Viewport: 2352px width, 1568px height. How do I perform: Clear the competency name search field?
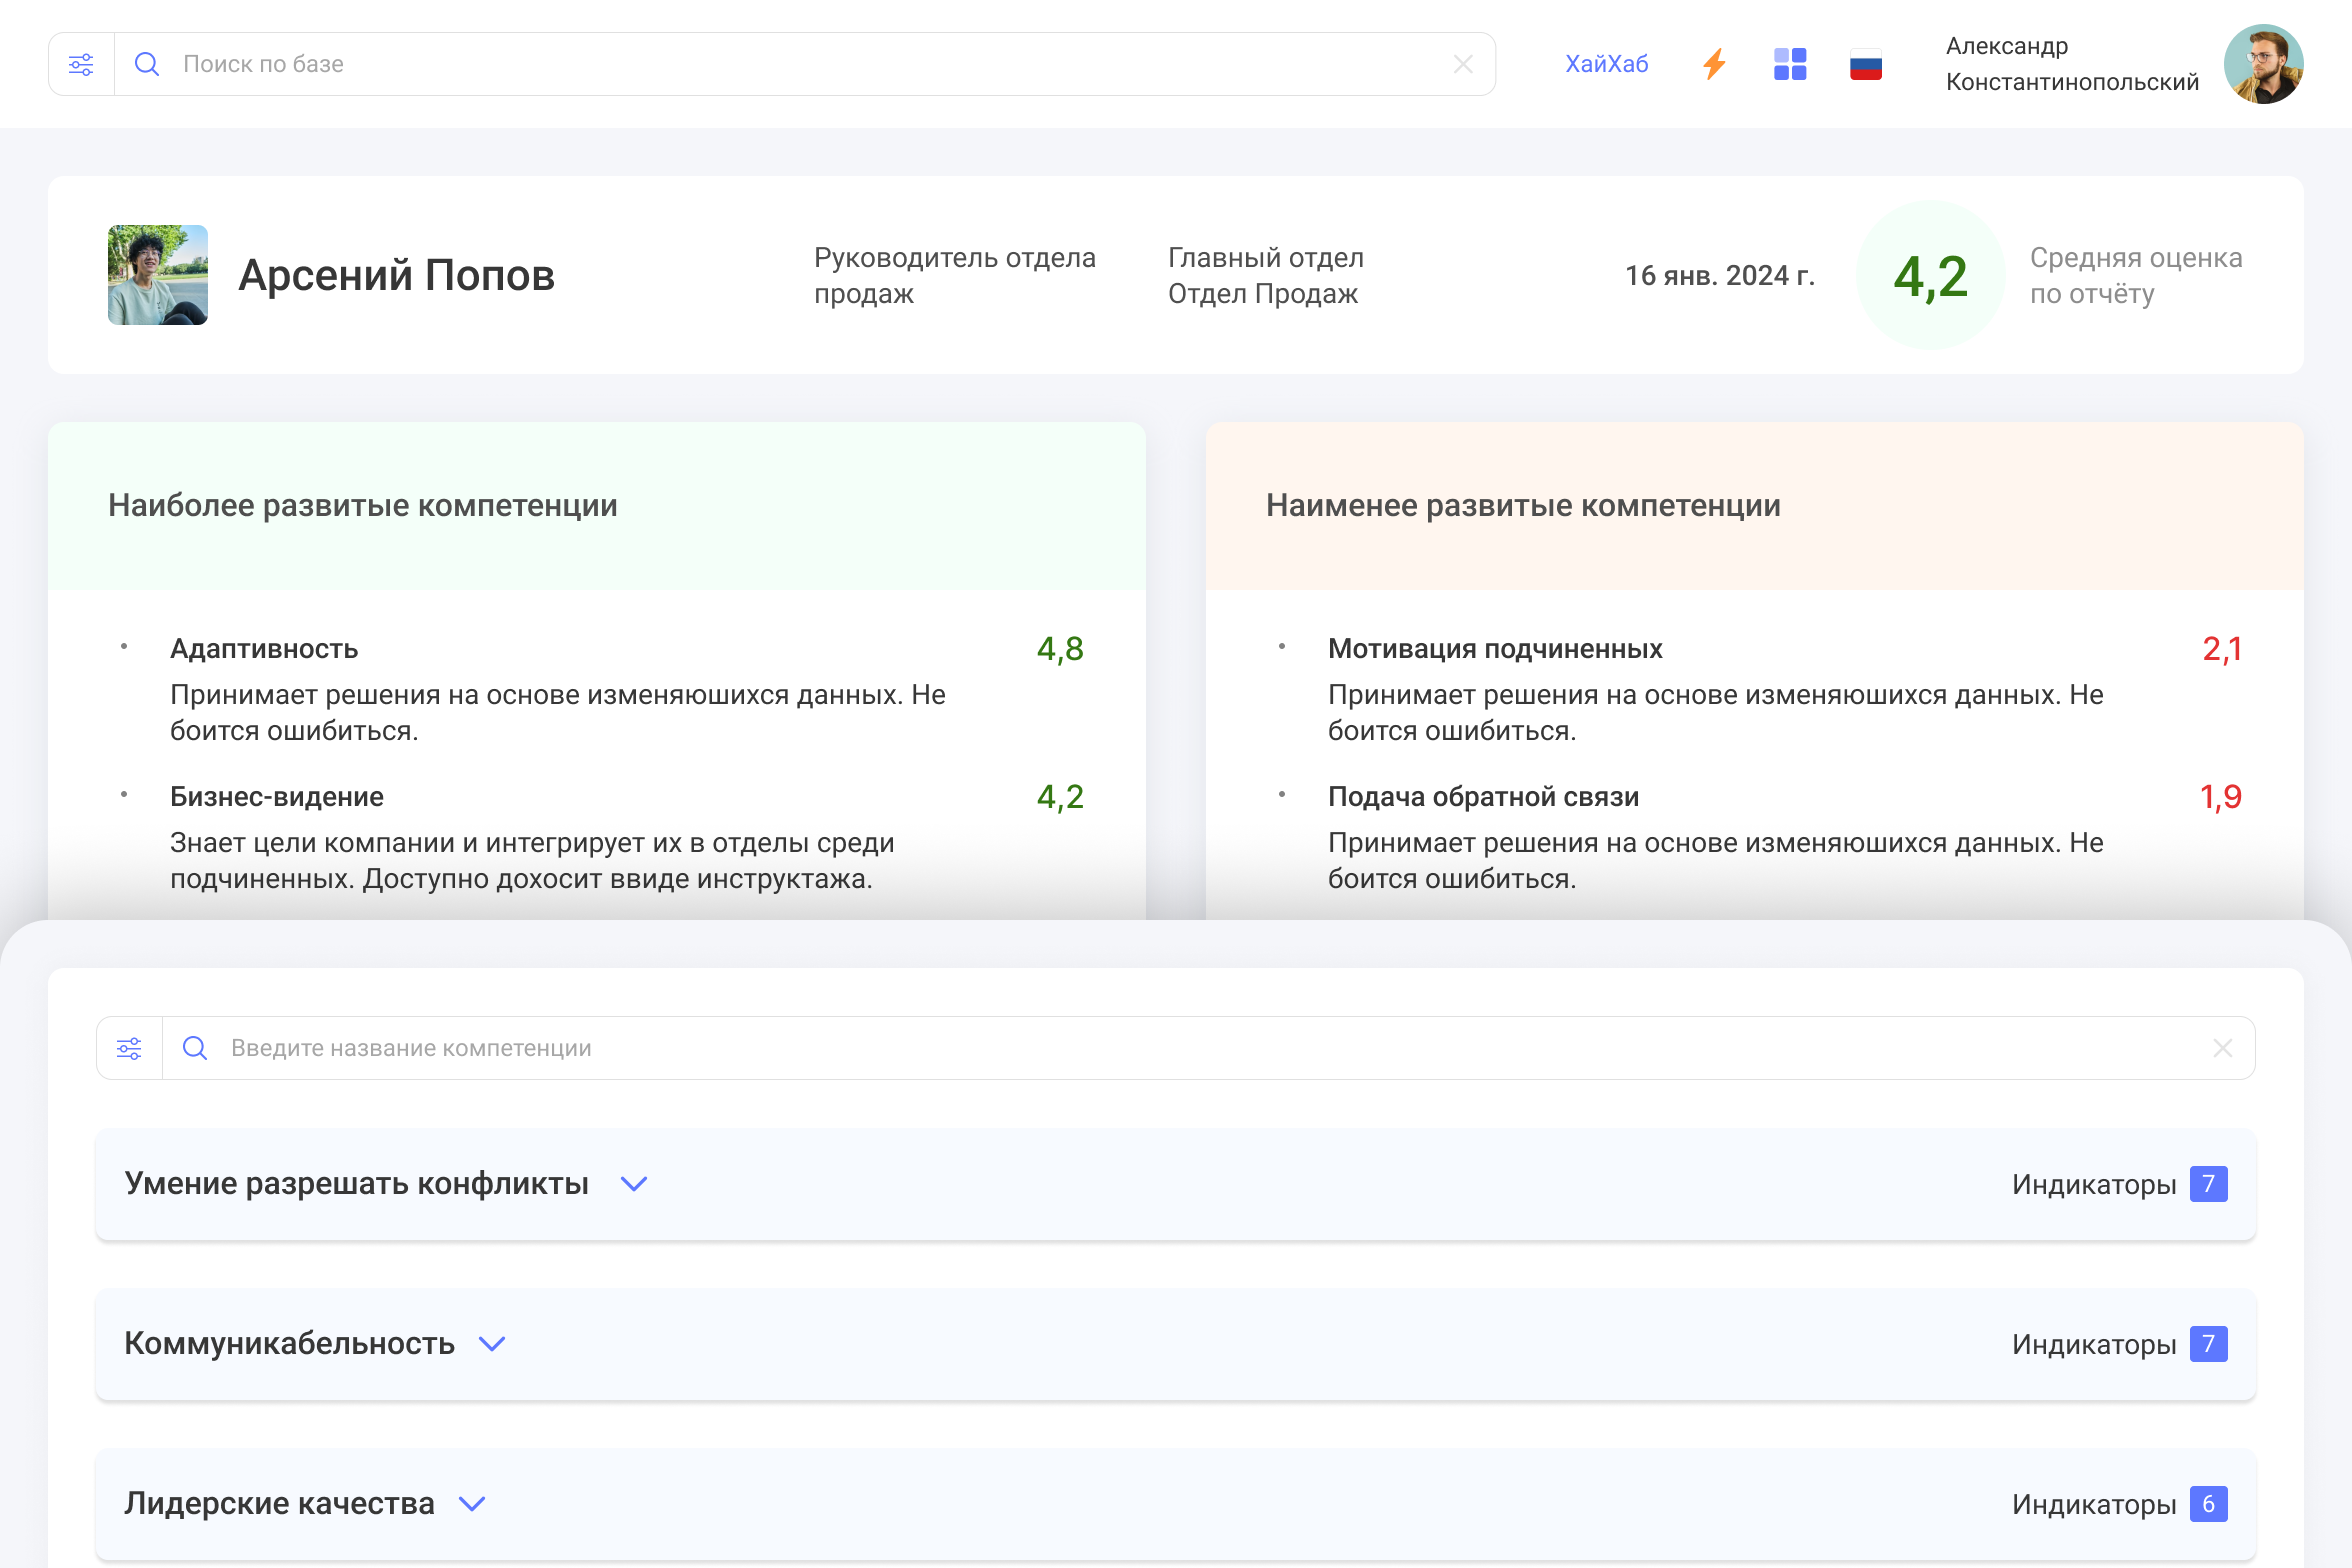2222,1048
